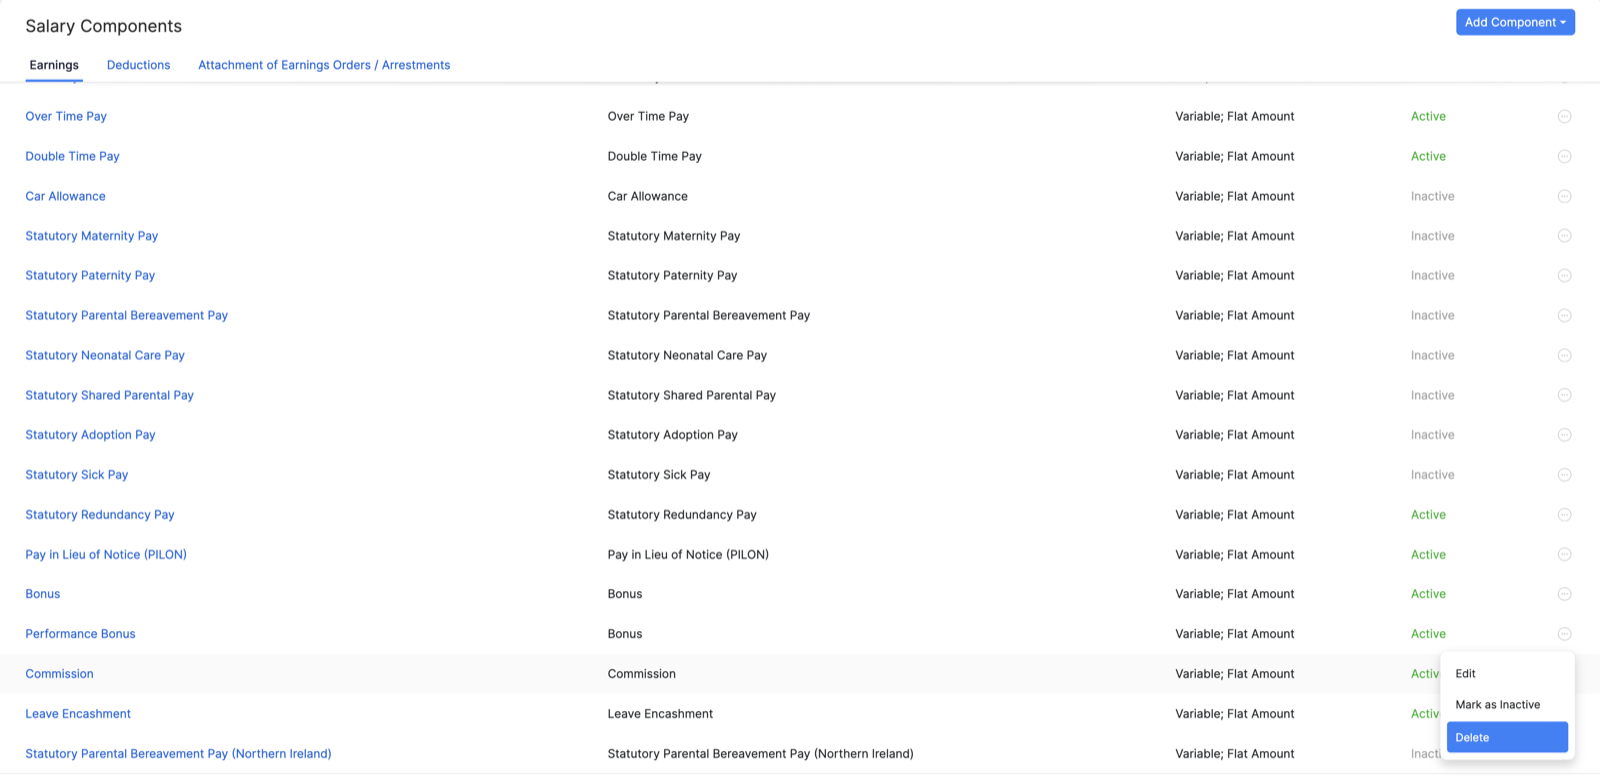
Task: Switch to the Deductions tab
Action: (x=138, y=65)
